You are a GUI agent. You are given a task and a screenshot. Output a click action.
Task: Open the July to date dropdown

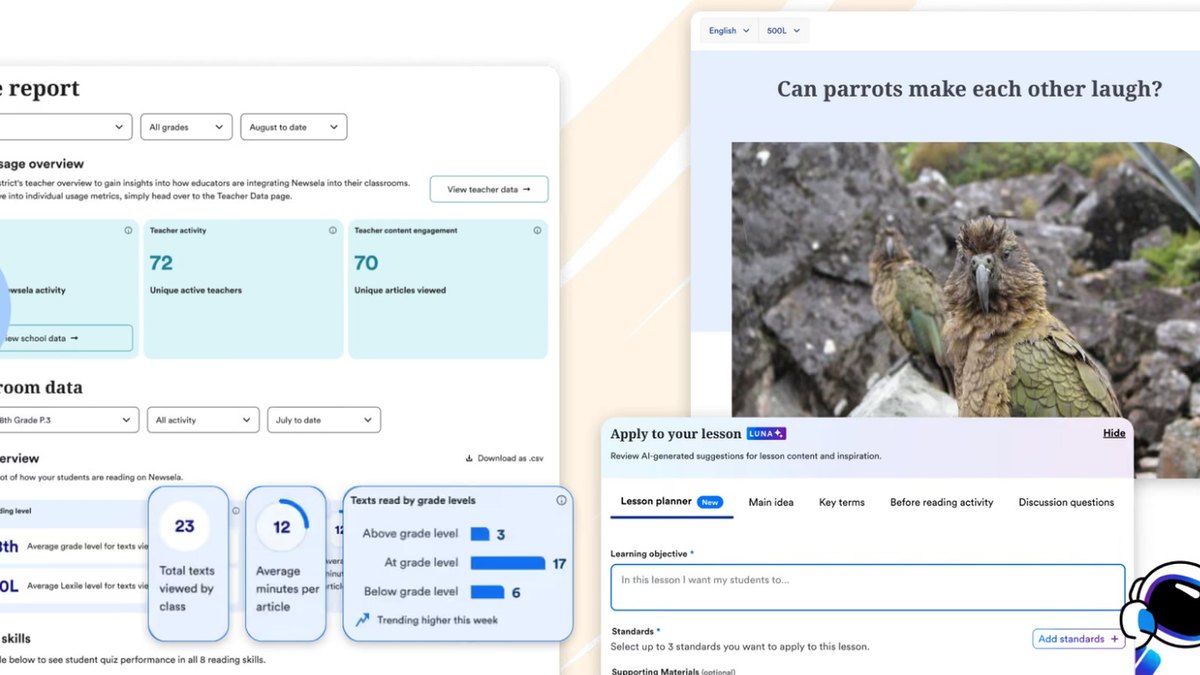[x=323, y=420]
